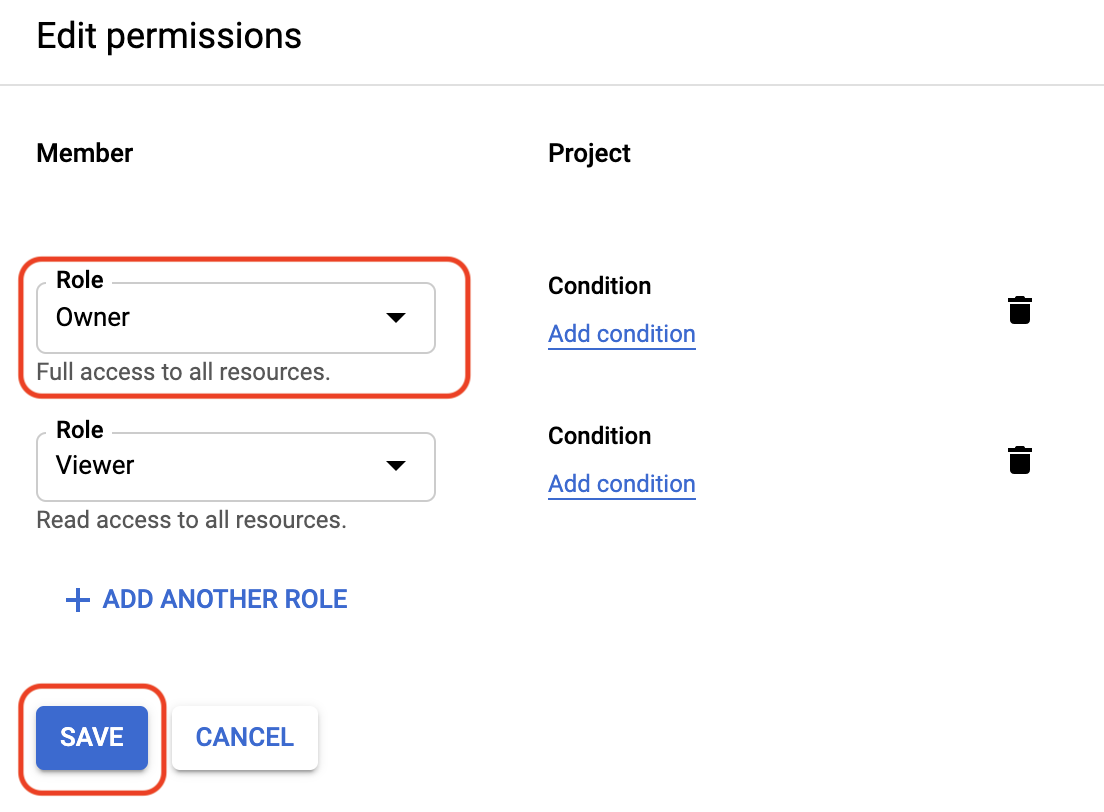This screenshot has height=812, width=1104.
Task: Click the plus icon beside Add Another Role
Action: tap(77, 600)
